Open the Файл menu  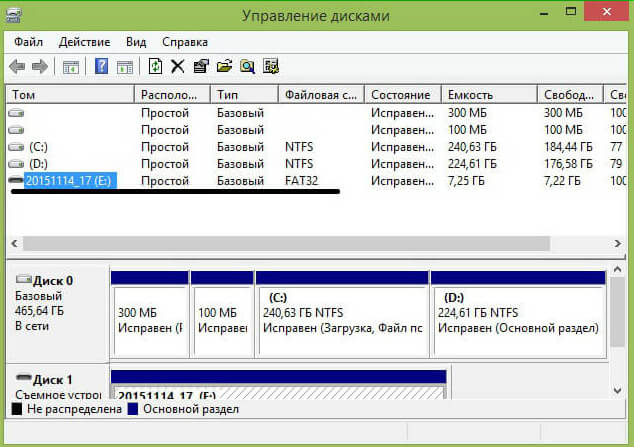click(28, 42)
